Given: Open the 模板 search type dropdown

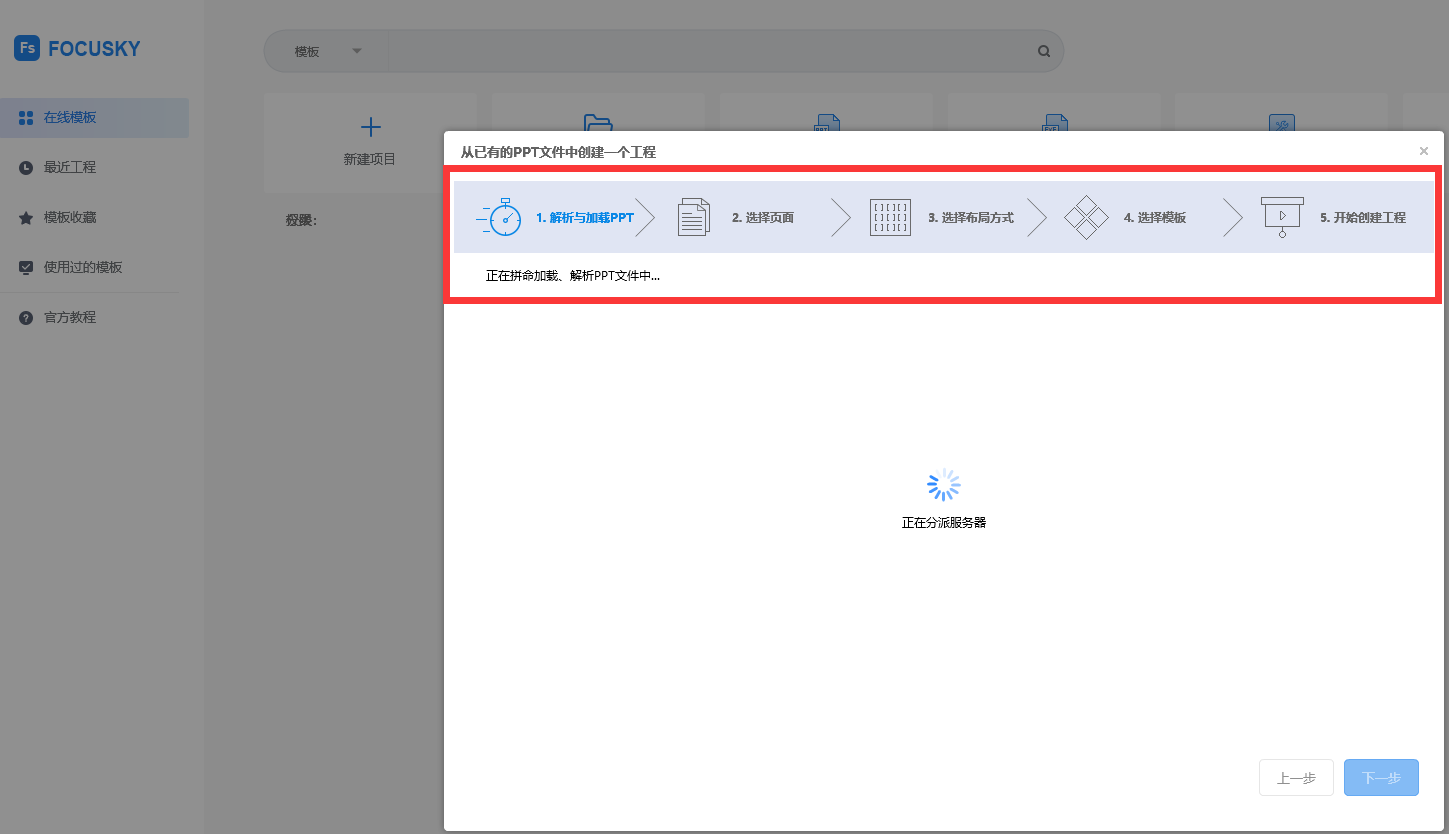Looking at the screenshot, I should pyautogui.click(x=327, y=51).
